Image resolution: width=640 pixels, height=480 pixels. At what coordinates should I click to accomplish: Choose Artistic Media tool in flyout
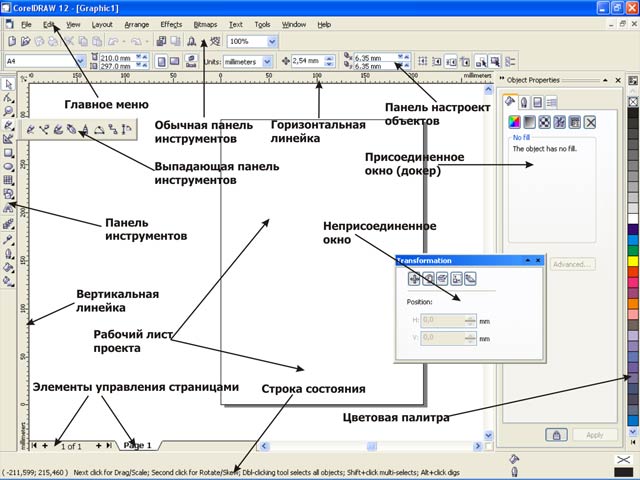(58, 129)
